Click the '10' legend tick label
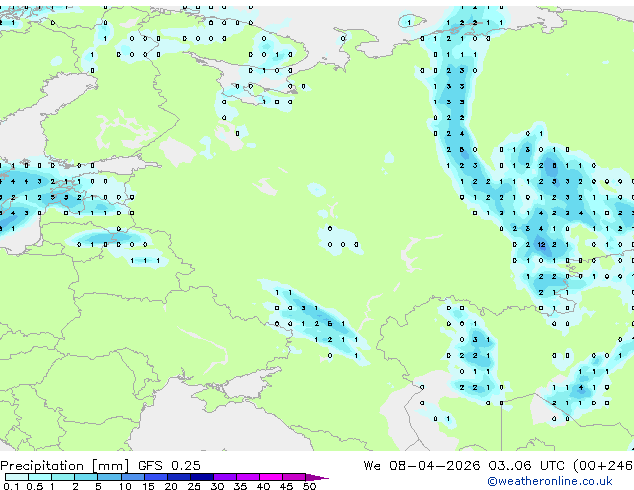The image size is (634, 490). (125, 486)
